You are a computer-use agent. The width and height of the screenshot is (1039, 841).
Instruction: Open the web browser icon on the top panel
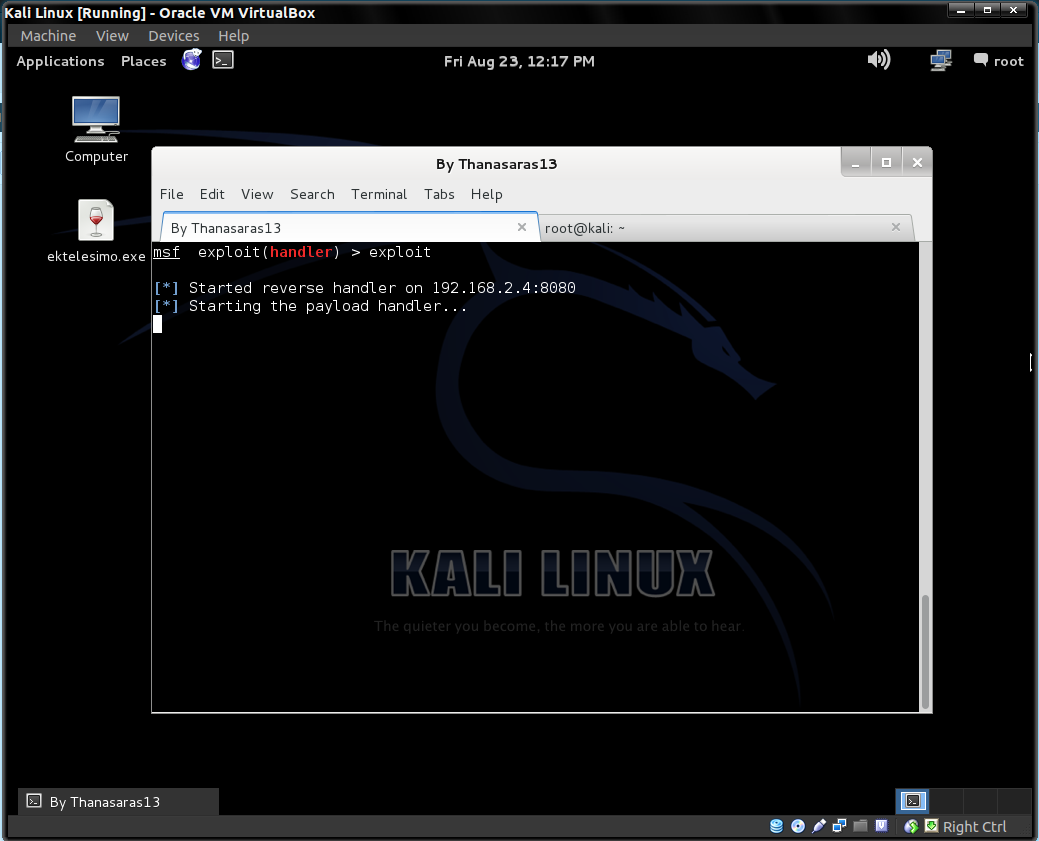pos(191,60)
